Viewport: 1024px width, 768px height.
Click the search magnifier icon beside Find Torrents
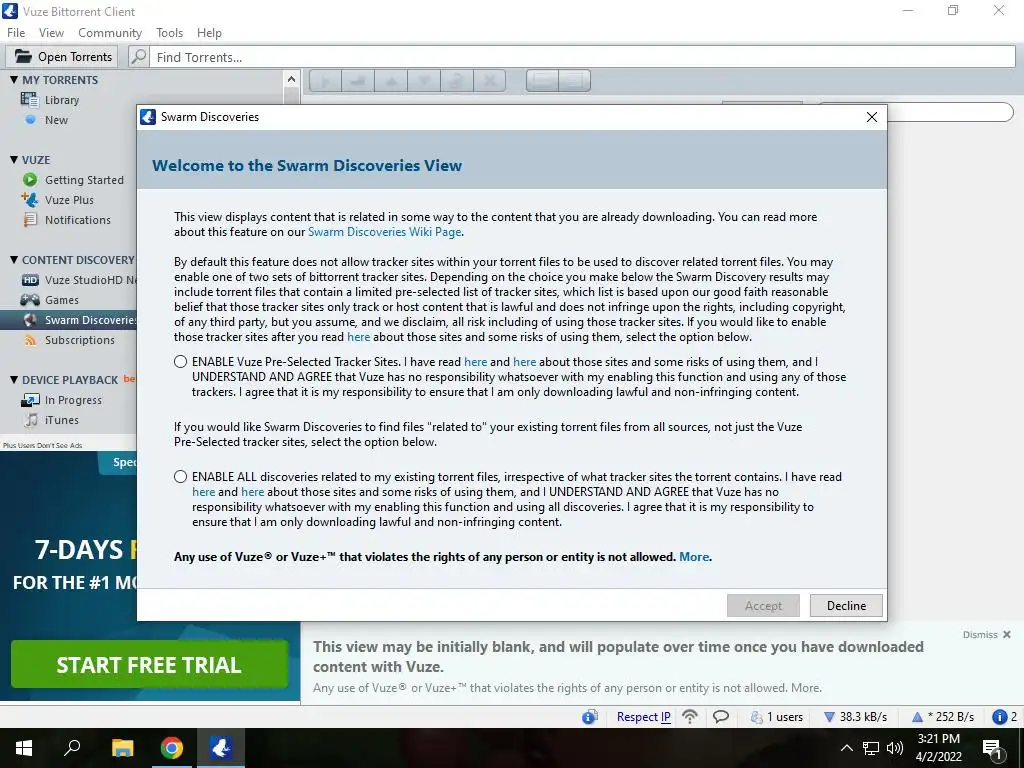pyautogui.click(x=138, y=57)
